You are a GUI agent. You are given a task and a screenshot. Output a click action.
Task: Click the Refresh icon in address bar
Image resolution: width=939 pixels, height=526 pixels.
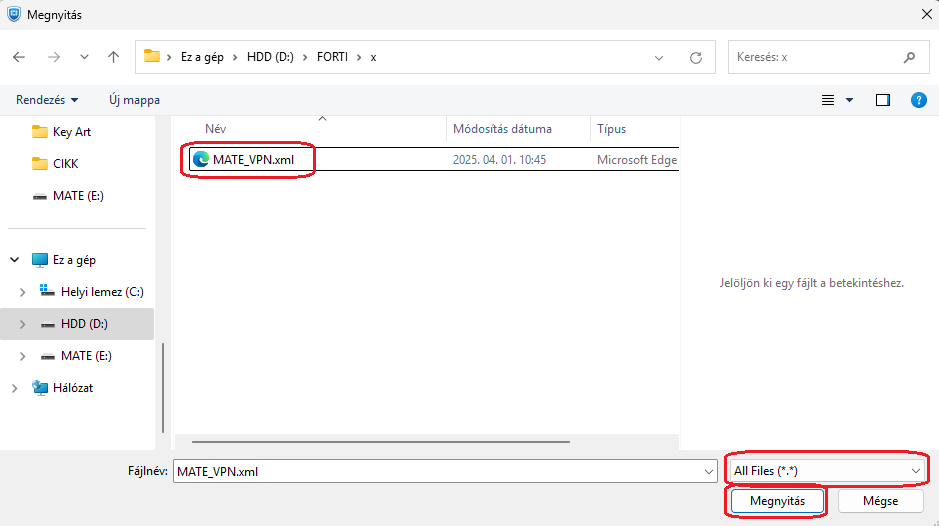tap(696, 57)
